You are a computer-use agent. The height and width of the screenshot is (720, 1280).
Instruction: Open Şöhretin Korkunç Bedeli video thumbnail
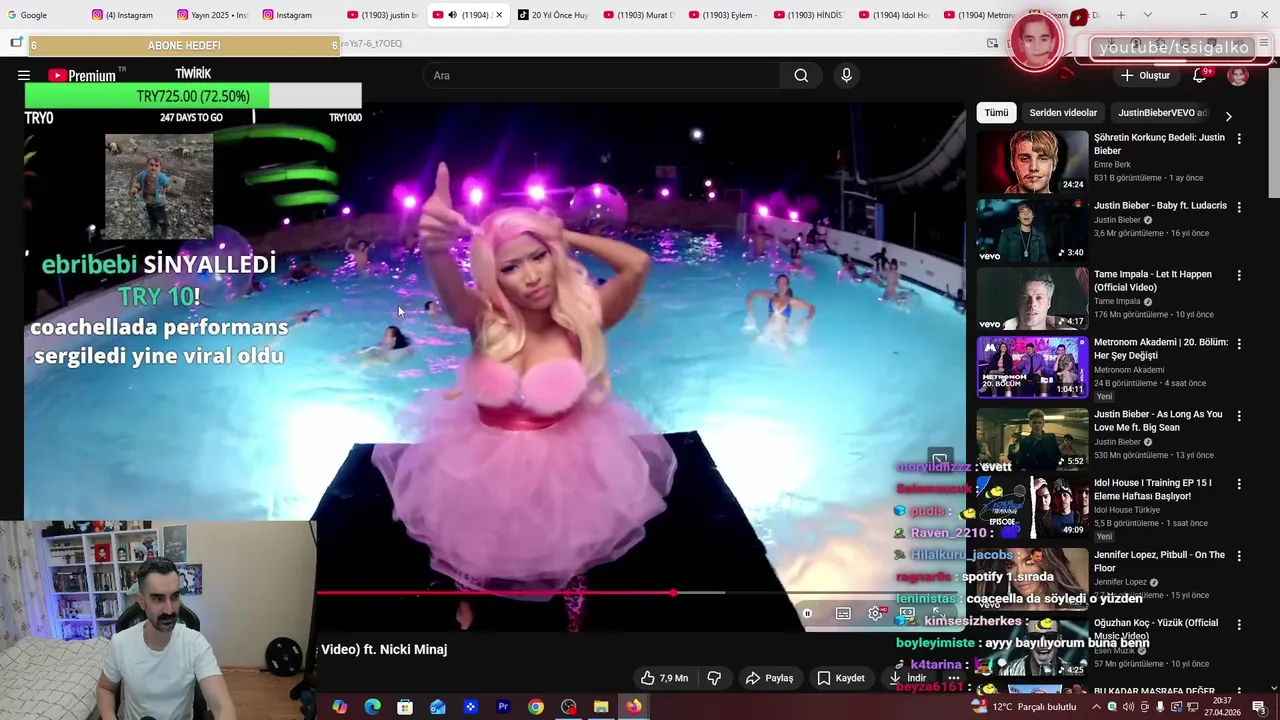pos(1032,162)
